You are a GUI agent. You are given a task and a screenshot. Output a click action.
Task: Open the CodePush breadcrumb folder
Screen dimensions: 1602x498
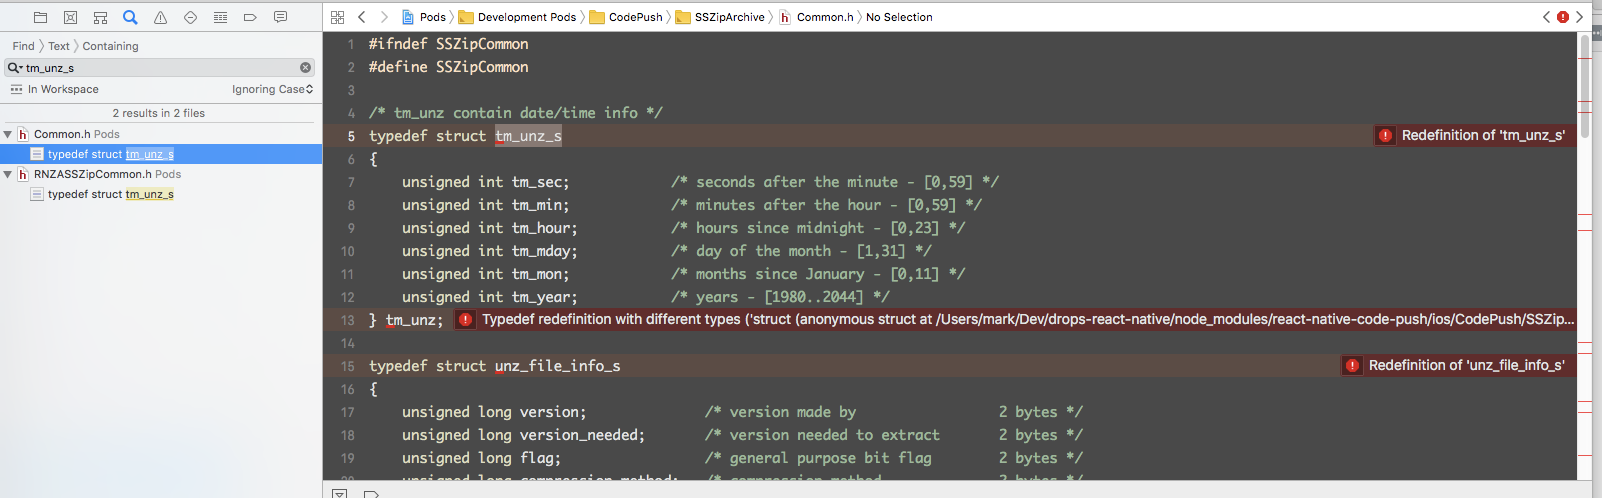pyautogui.click(x=626, y=17)
